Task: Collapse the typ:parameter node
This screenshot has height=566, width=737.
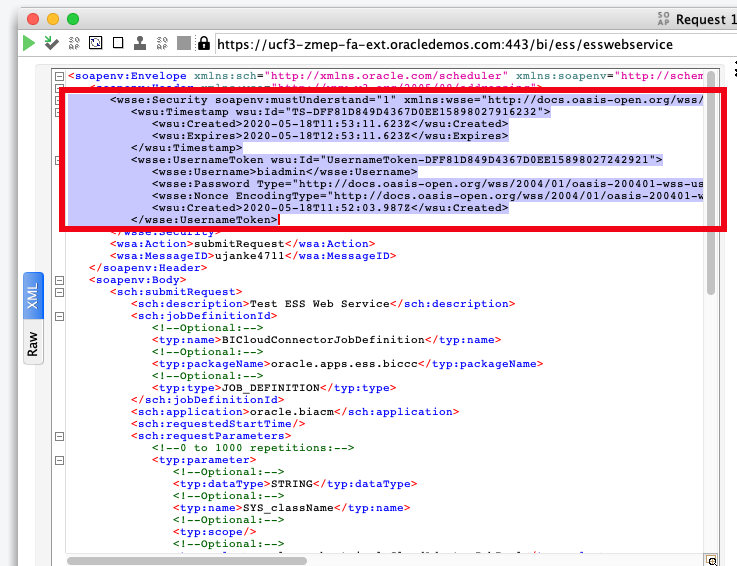Action: point(59,460)
